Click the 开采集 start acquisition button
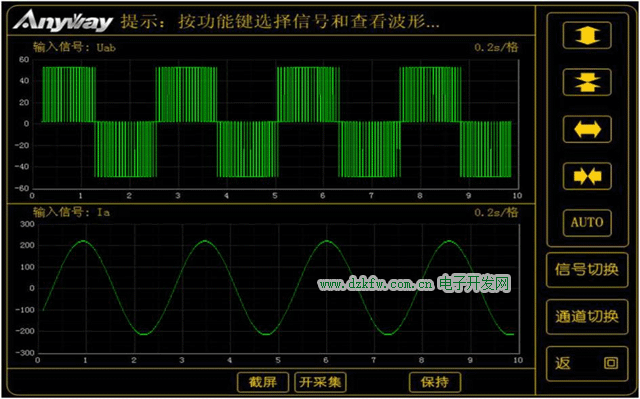 click(x=320, y=382)
